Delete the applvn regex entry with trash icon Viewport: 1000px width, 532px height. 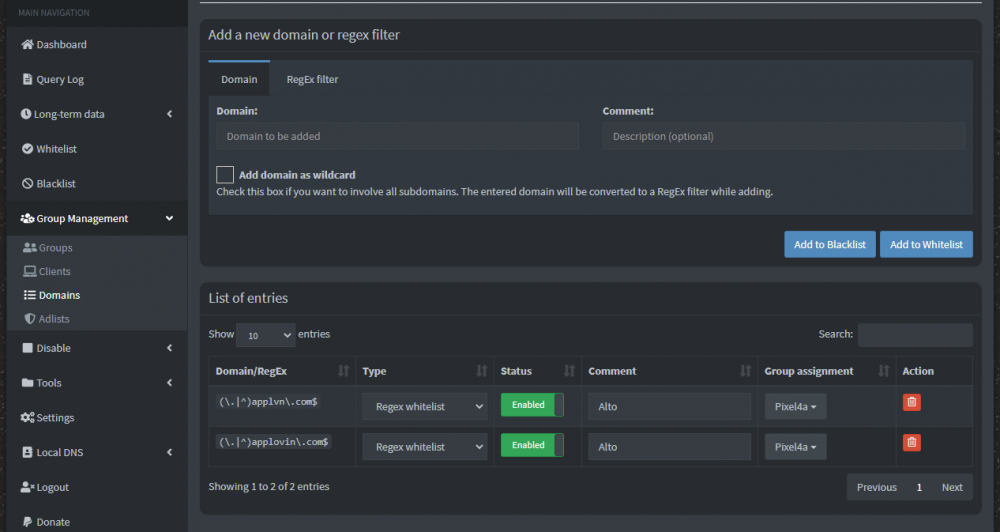(x=911, y=402)
